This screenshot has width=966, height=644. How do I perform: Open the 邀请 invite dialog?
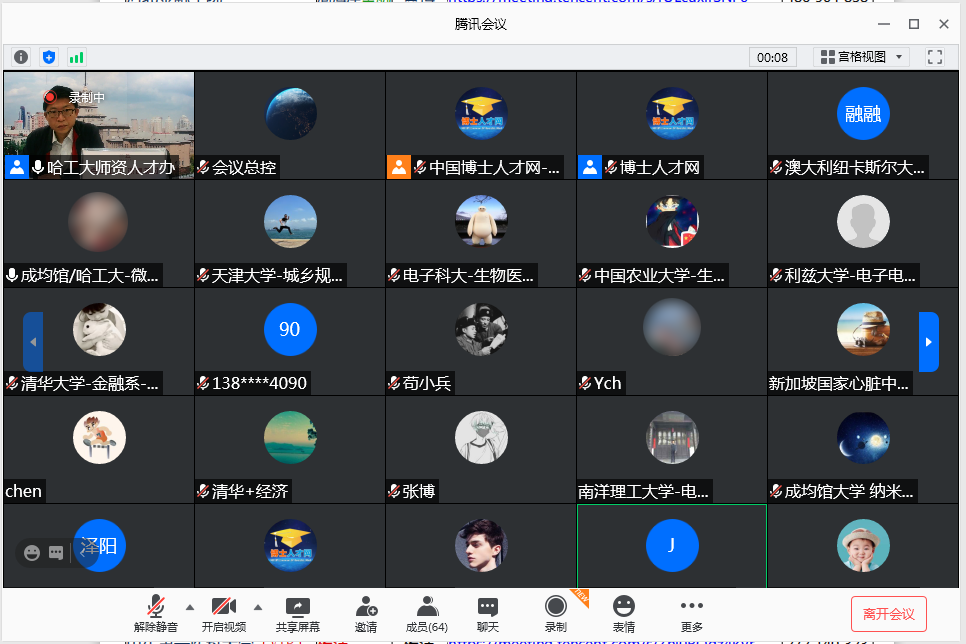point(366,614)
